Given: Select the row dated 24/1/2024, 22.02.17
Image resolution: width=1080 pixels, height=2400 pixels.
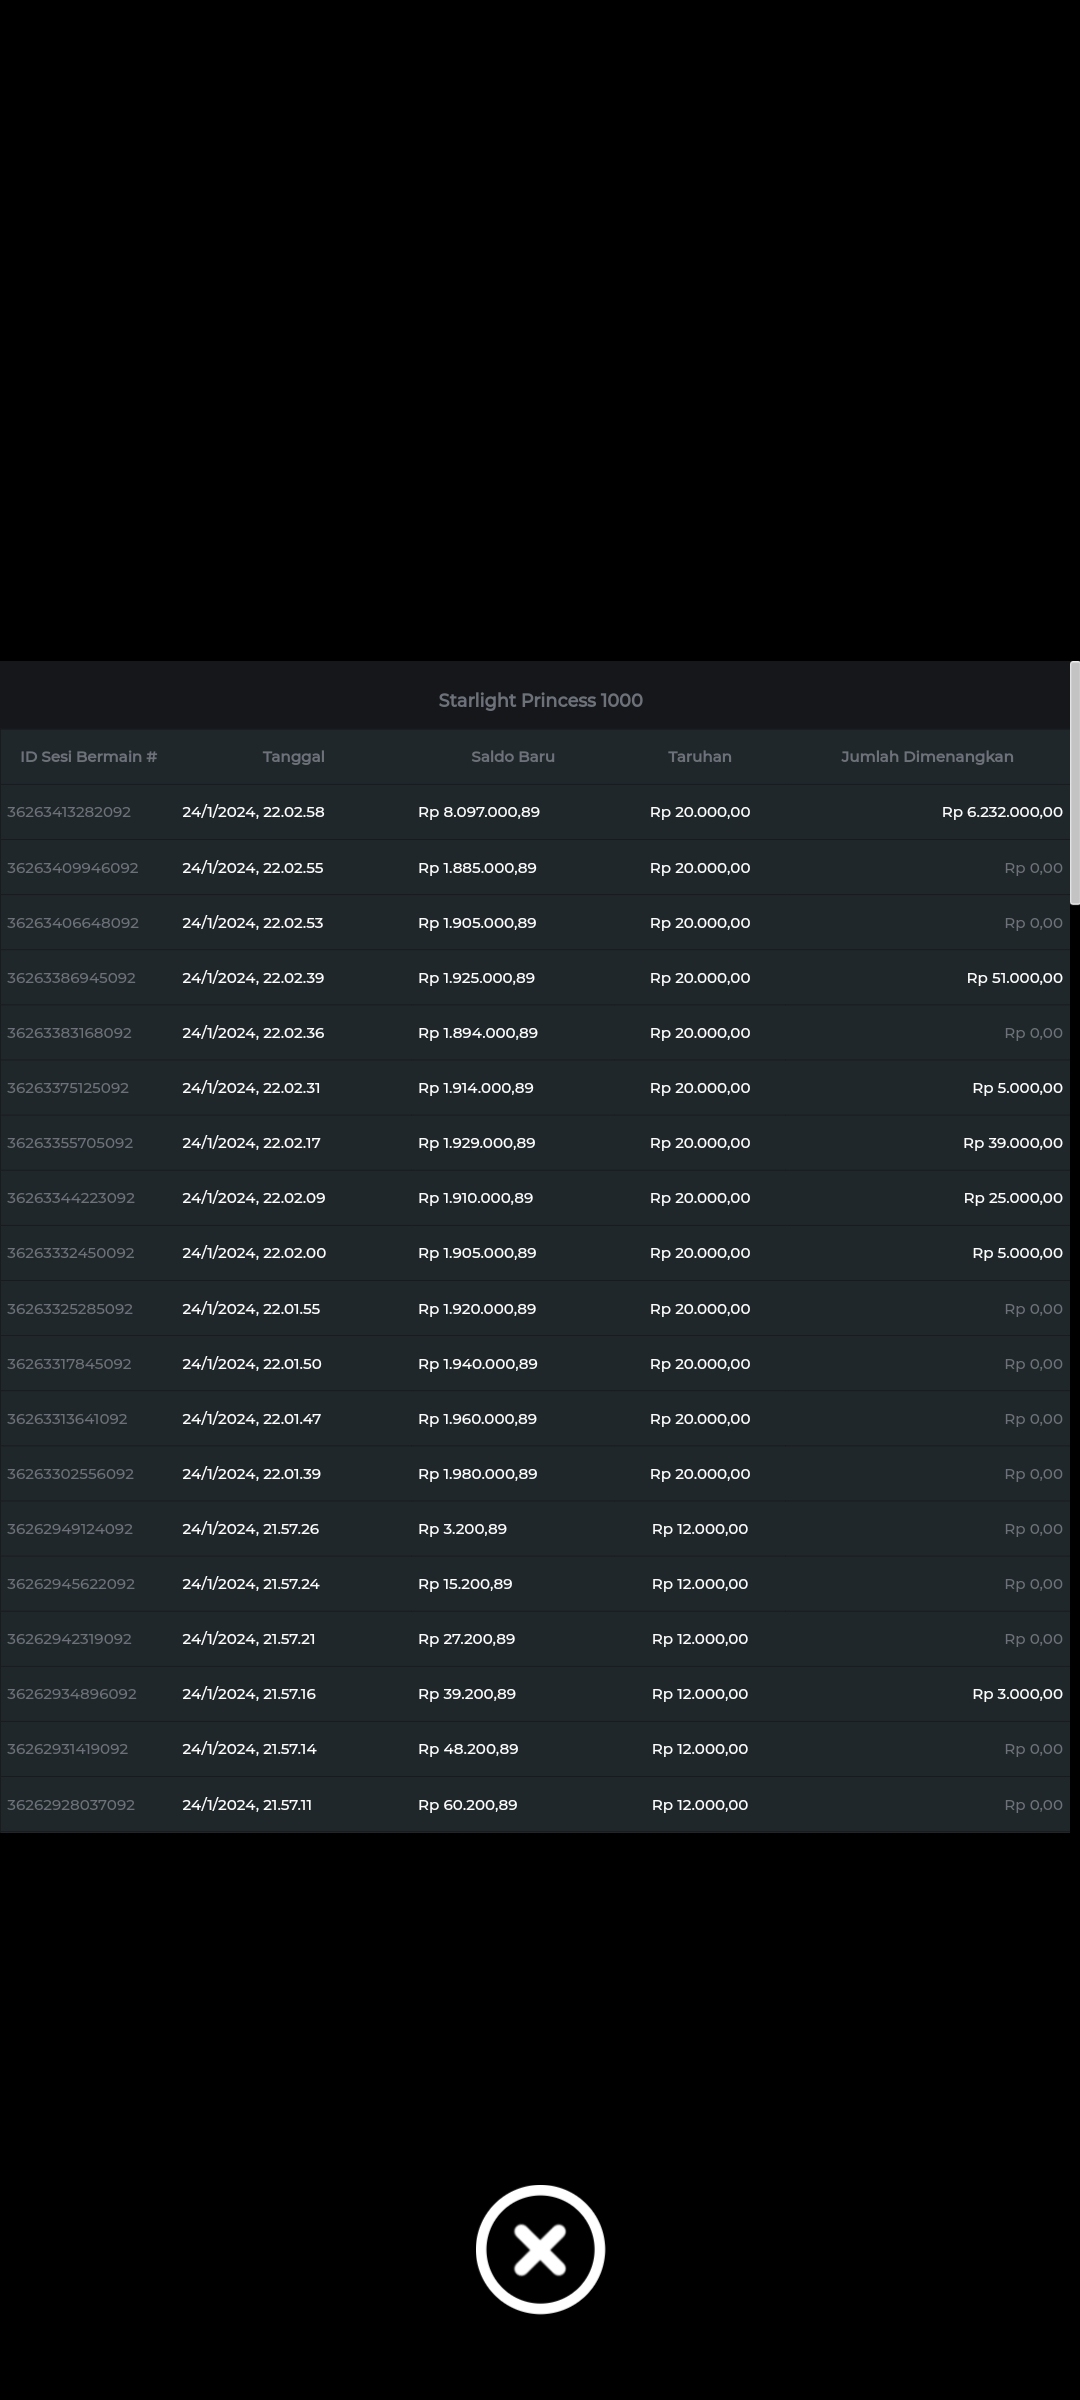Looking at the screenshot, I should pyautogui.click(x=251, y=1143).
